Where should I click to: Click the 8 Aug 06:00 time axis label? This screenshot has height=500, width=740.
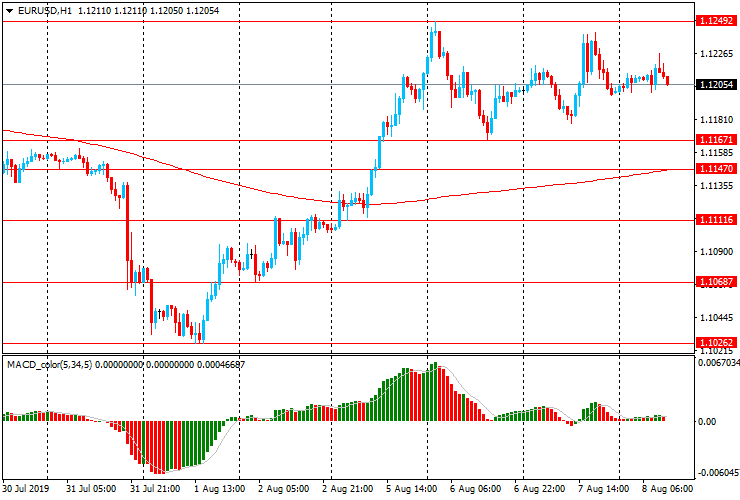tap(668, 489)
